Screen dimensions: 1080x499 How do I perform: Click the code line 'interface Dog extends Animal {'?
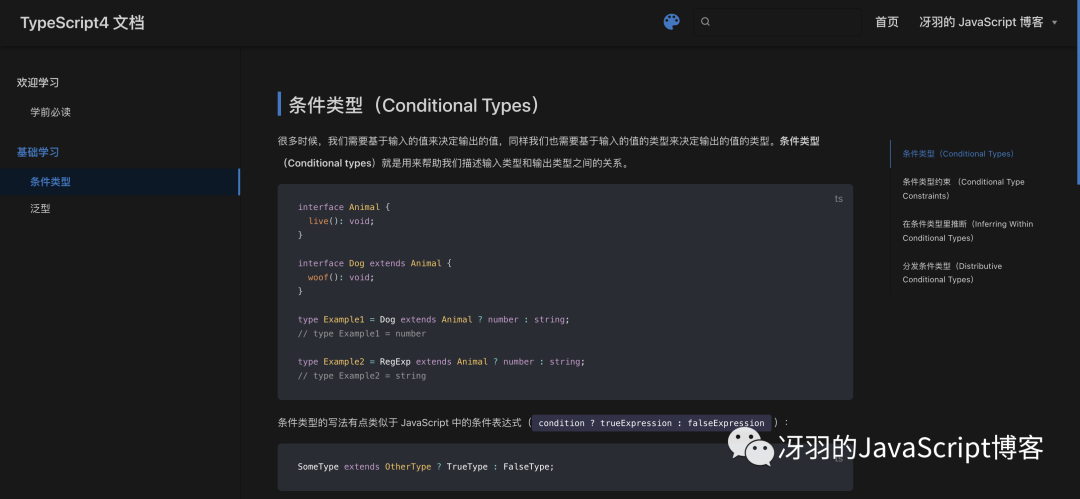pyautogui.click(x=374, y=263)
